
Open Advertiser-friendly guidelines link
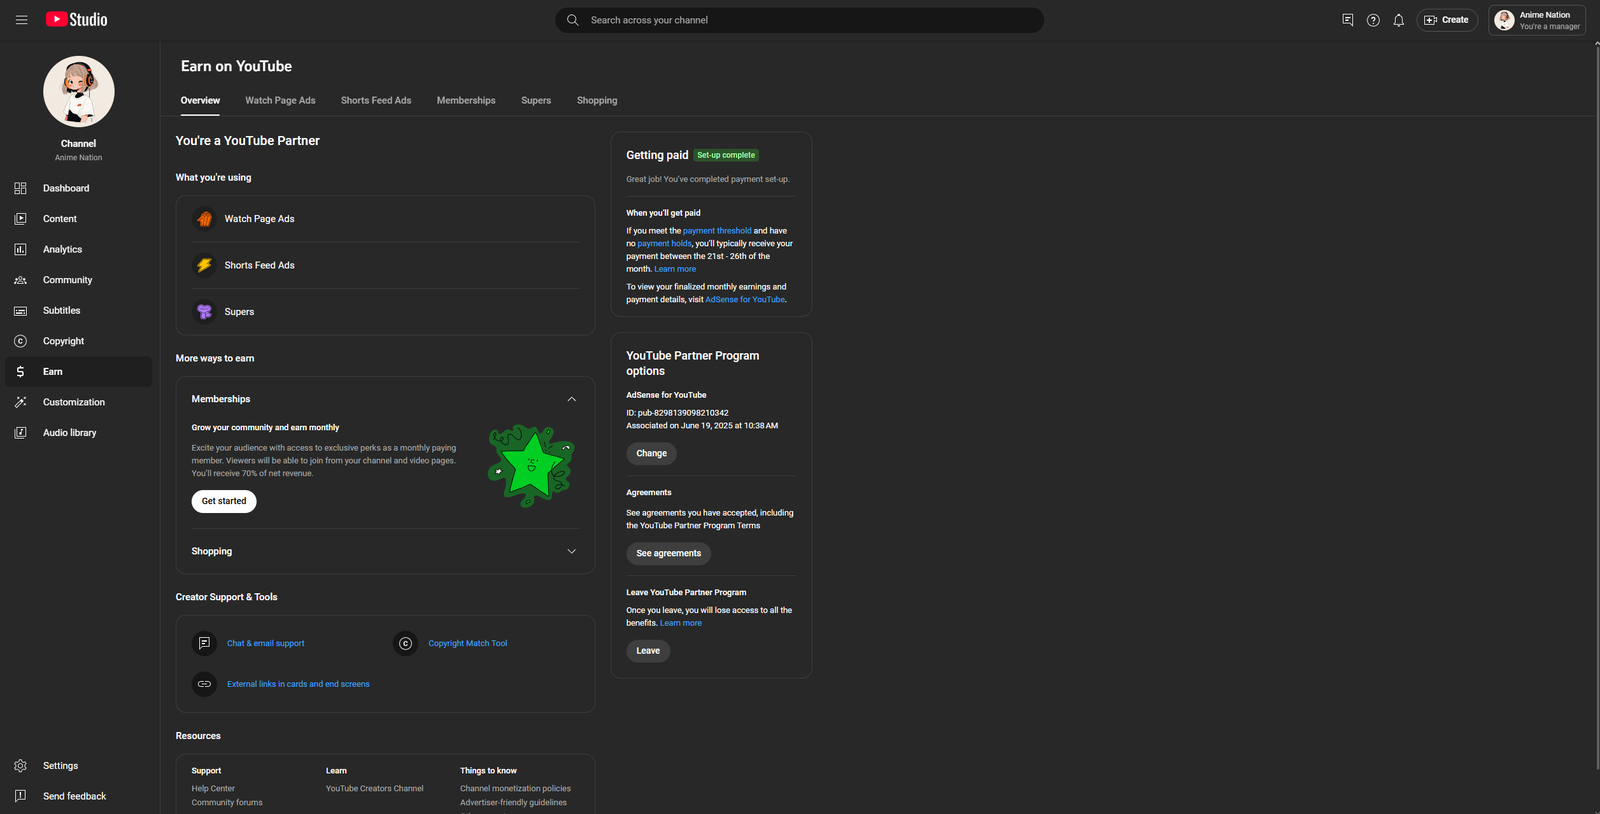[x=513, y=803]
